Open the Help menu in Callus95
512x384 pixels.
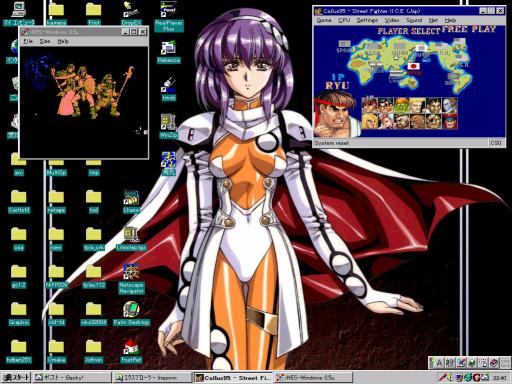(450, 20)
